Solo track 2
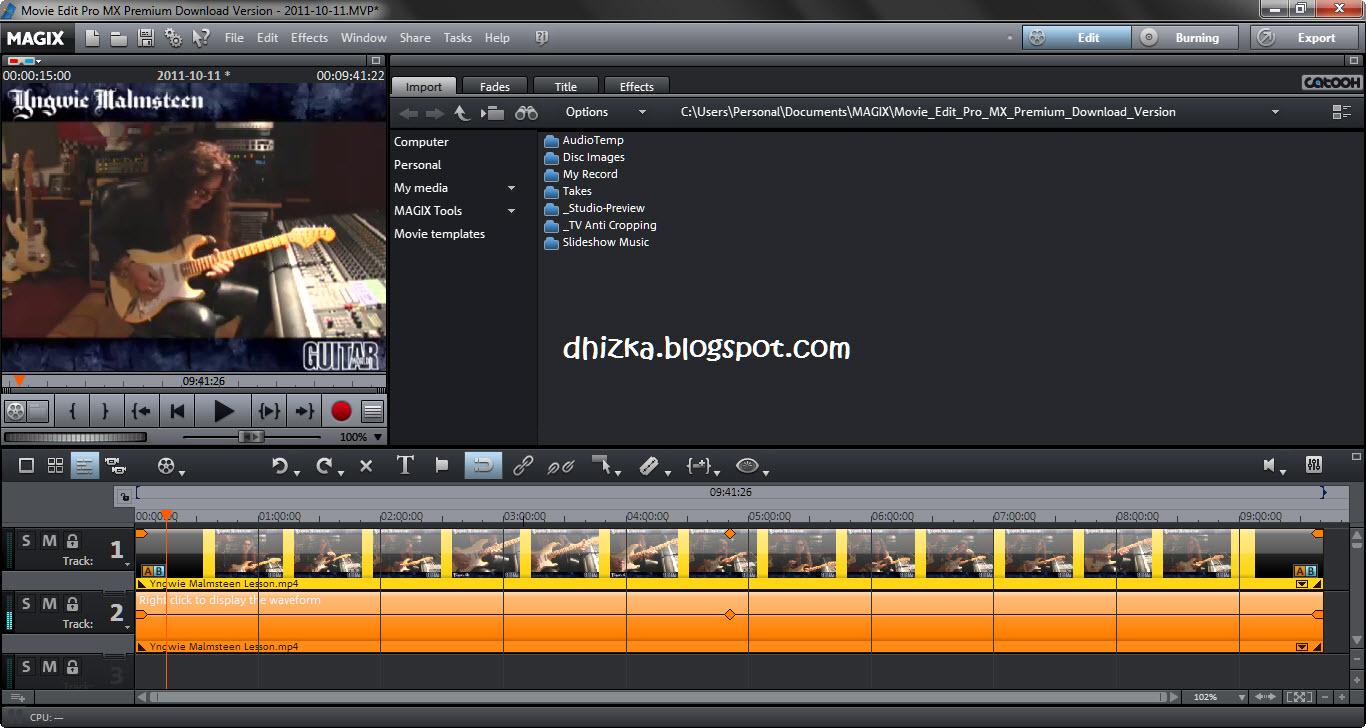The height and width of the screenshot is (728, 1366). tap(26, 604)
